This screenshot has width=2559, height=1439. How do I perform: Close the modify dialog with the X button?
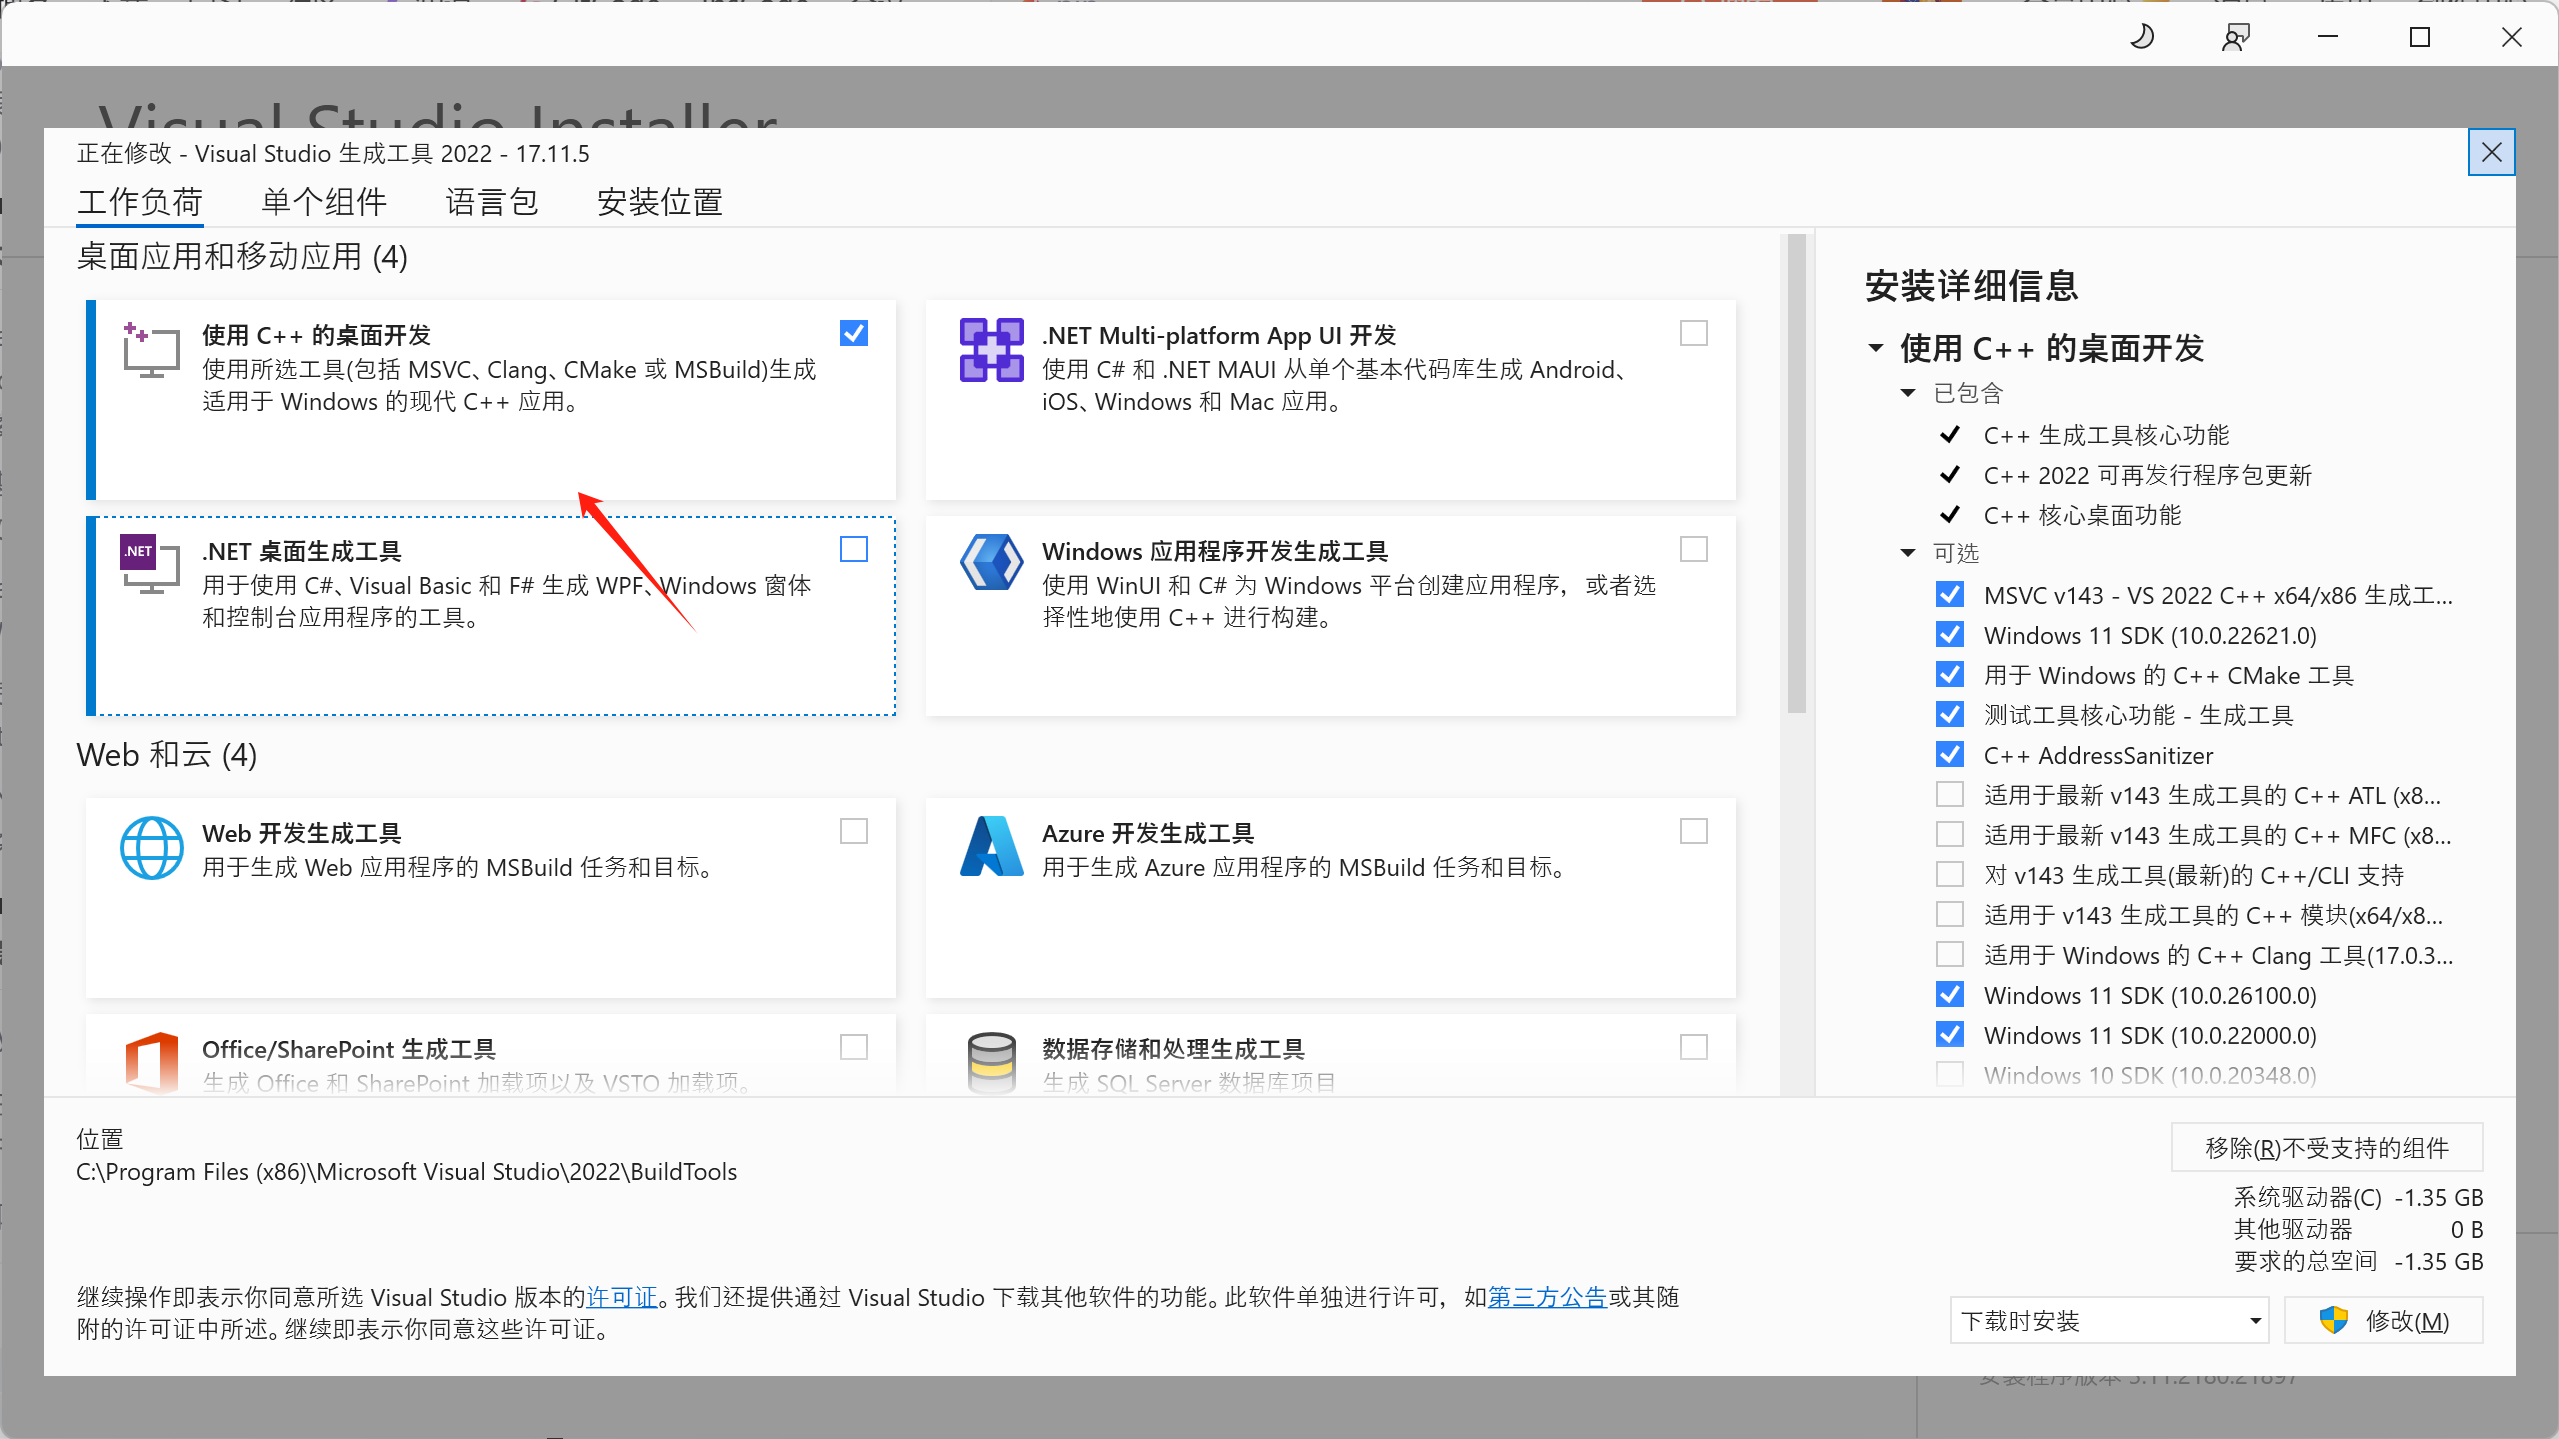click(x=2491, y=152)
